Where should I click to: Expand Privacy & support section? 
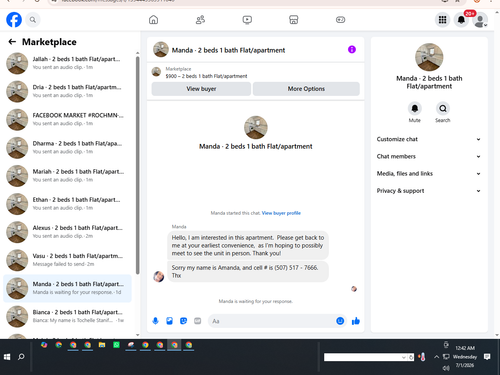click(x=429, y=191)
